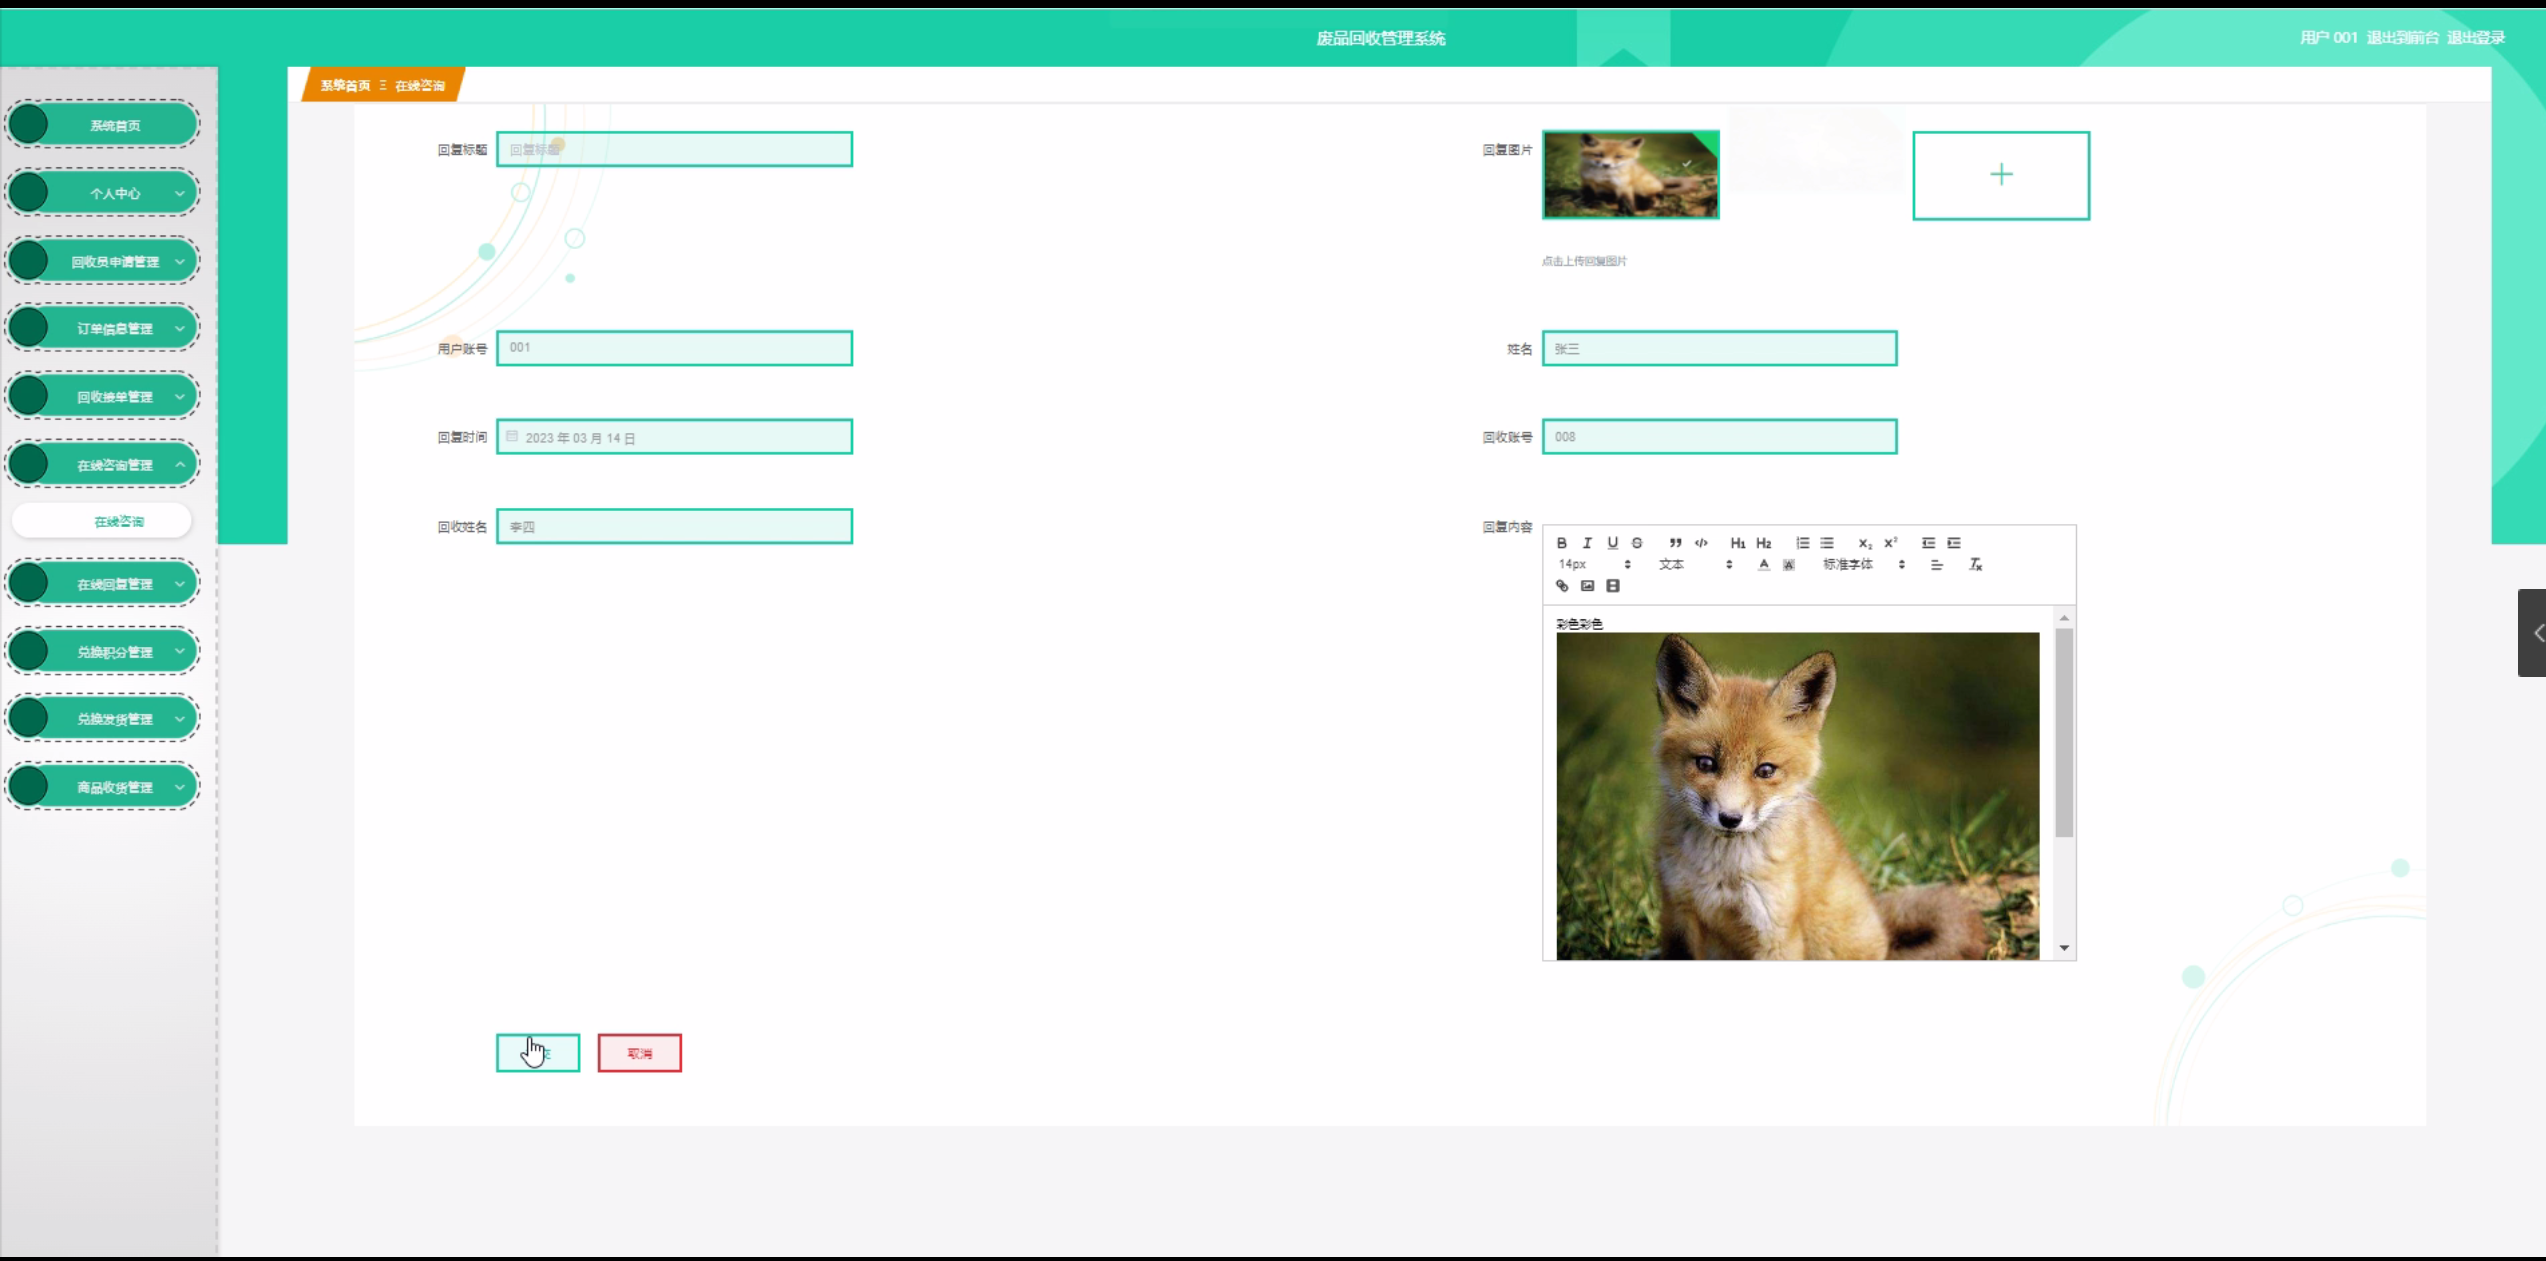Insert a blockquote in the reply content
Image resolution: width=2546 pixels, height=1261 pixels.
tap(1675, 543)
